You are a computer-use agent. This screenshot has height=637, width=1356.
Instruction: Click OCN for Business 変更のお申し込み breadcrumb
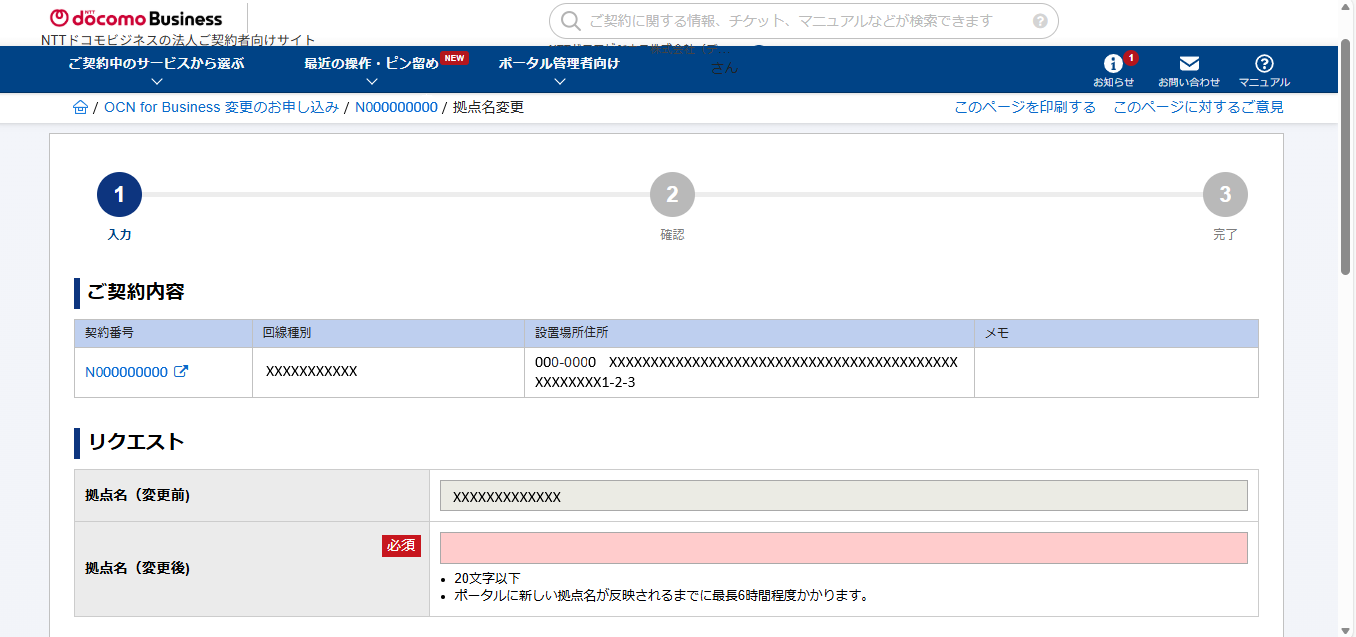(221, 107)
